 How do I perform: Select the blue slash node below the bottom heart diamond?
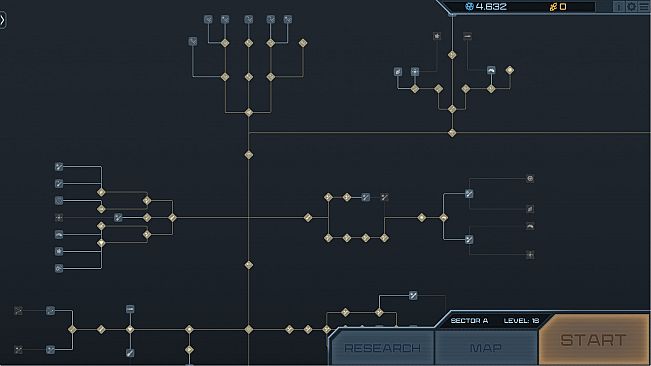tap(130, 353)
